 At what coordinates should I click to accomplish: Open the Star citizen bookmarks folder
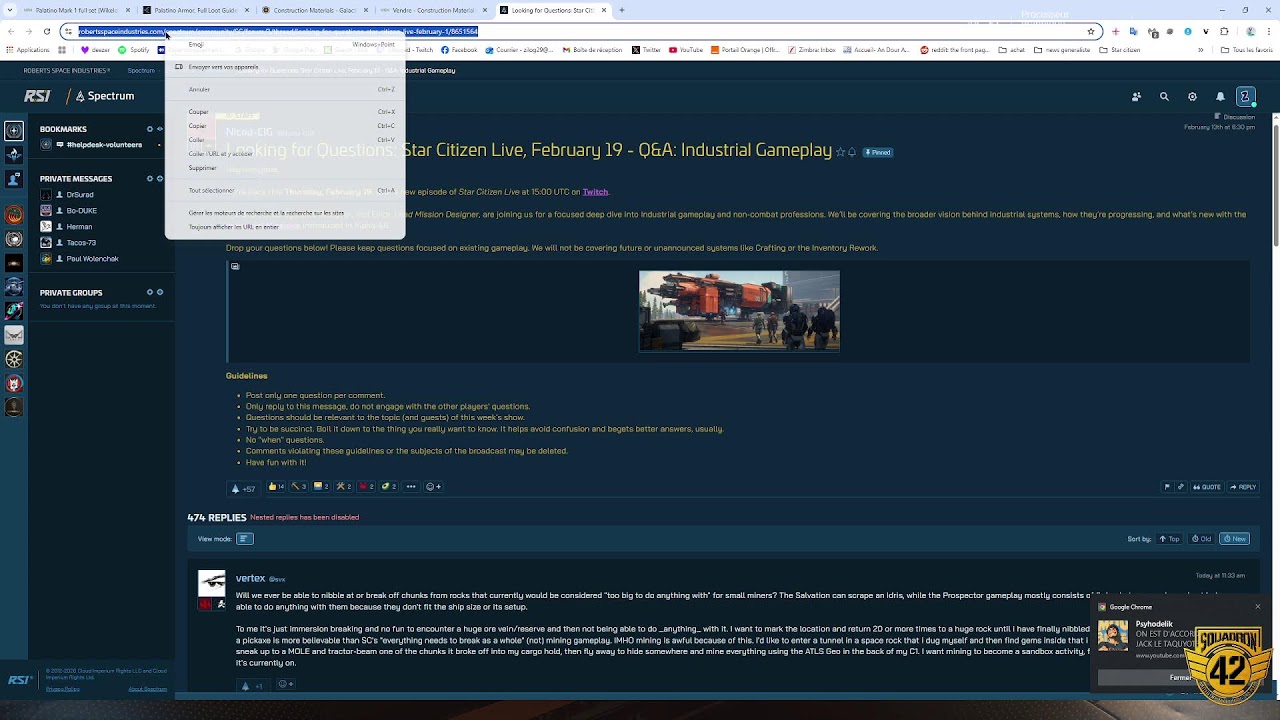tap(1120, 49)
